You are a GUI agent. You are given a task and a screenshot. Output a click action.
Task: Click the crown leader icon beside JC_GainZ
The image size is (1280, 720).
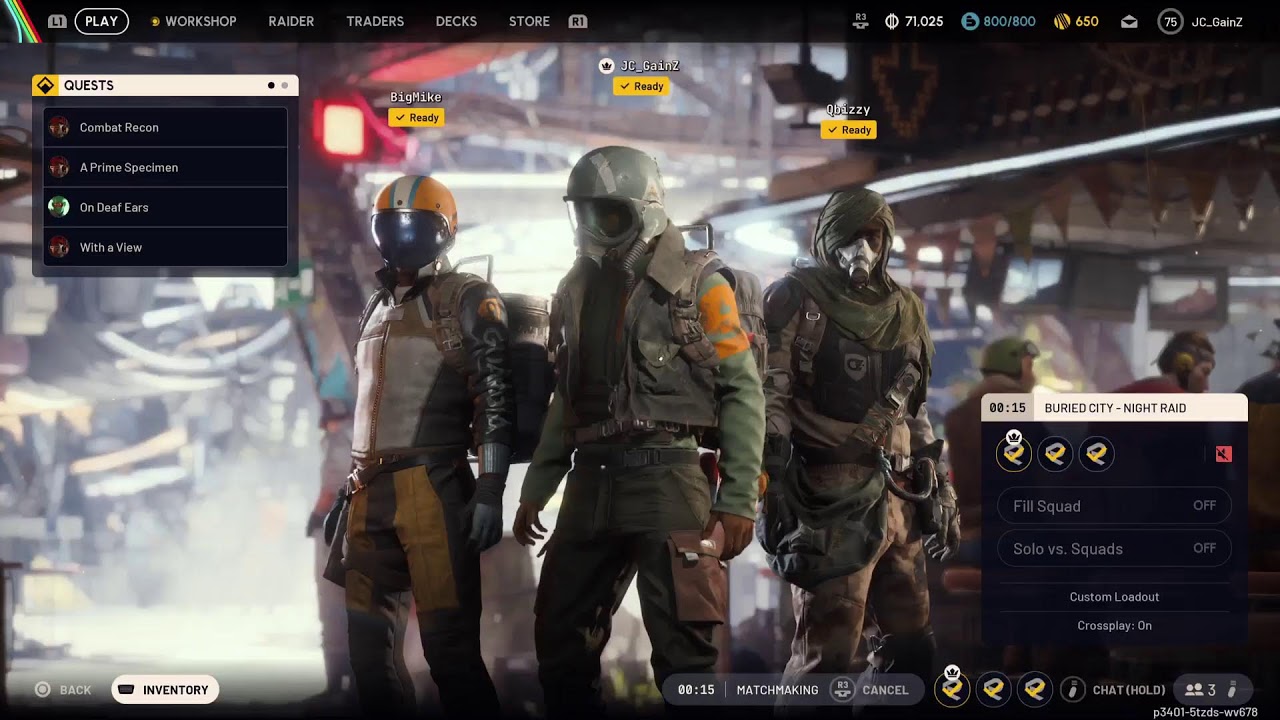coord(606,66)
